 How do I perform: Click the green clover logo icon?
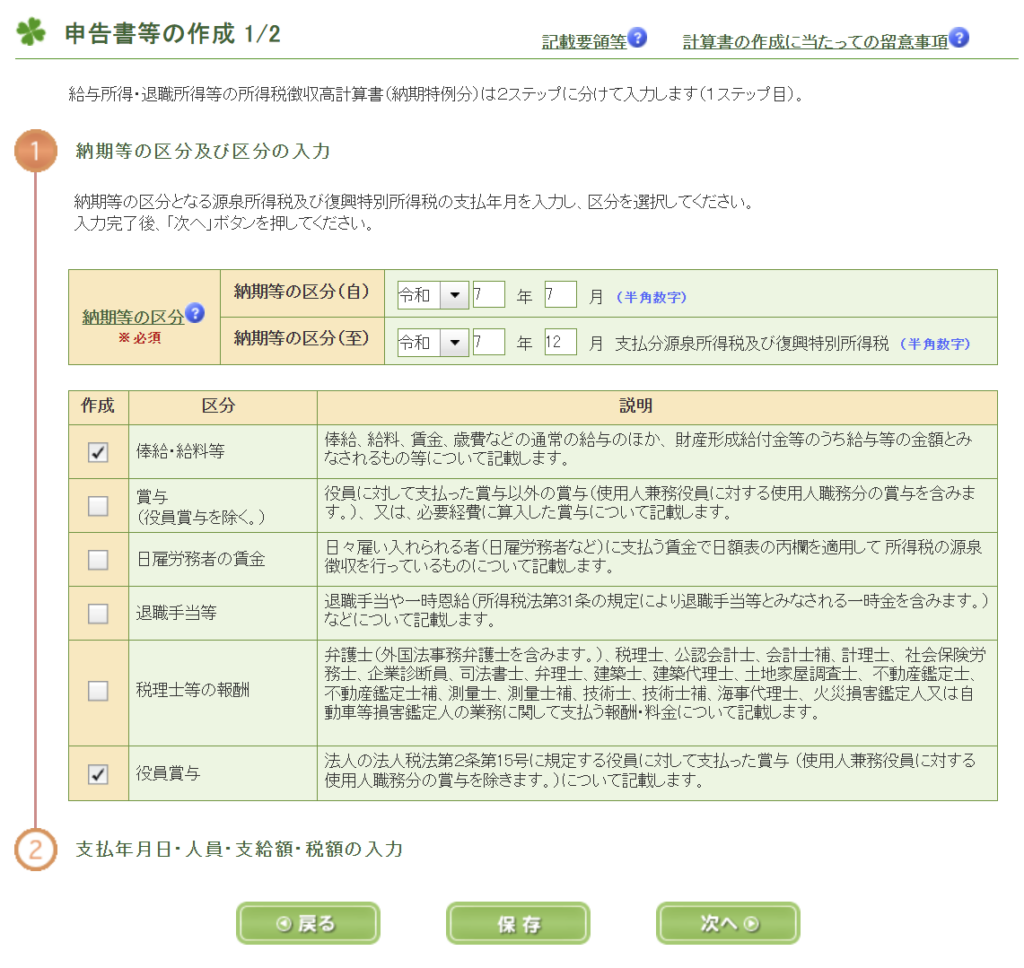tap(31, 33)
